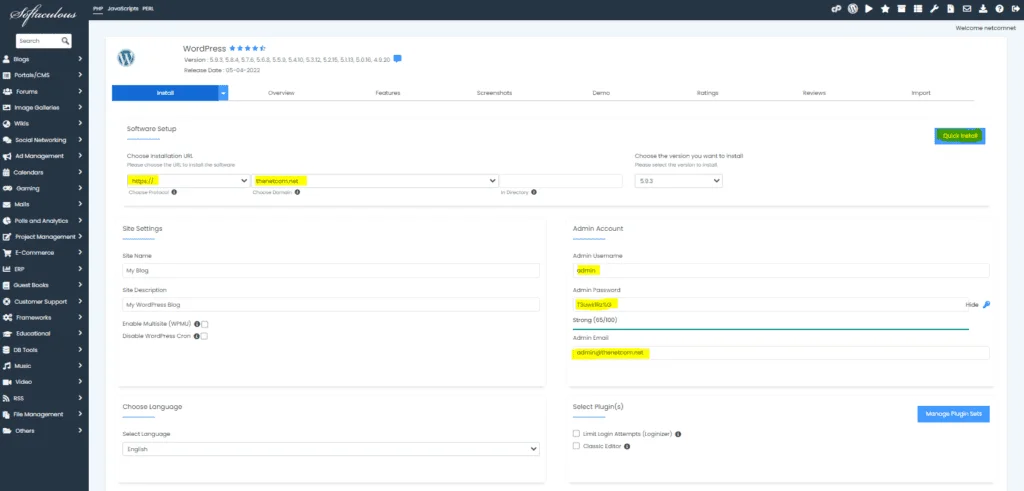Select the JavaScripts menu in top bar
This screenshot has width=1024, height=491.
(122, 9)
